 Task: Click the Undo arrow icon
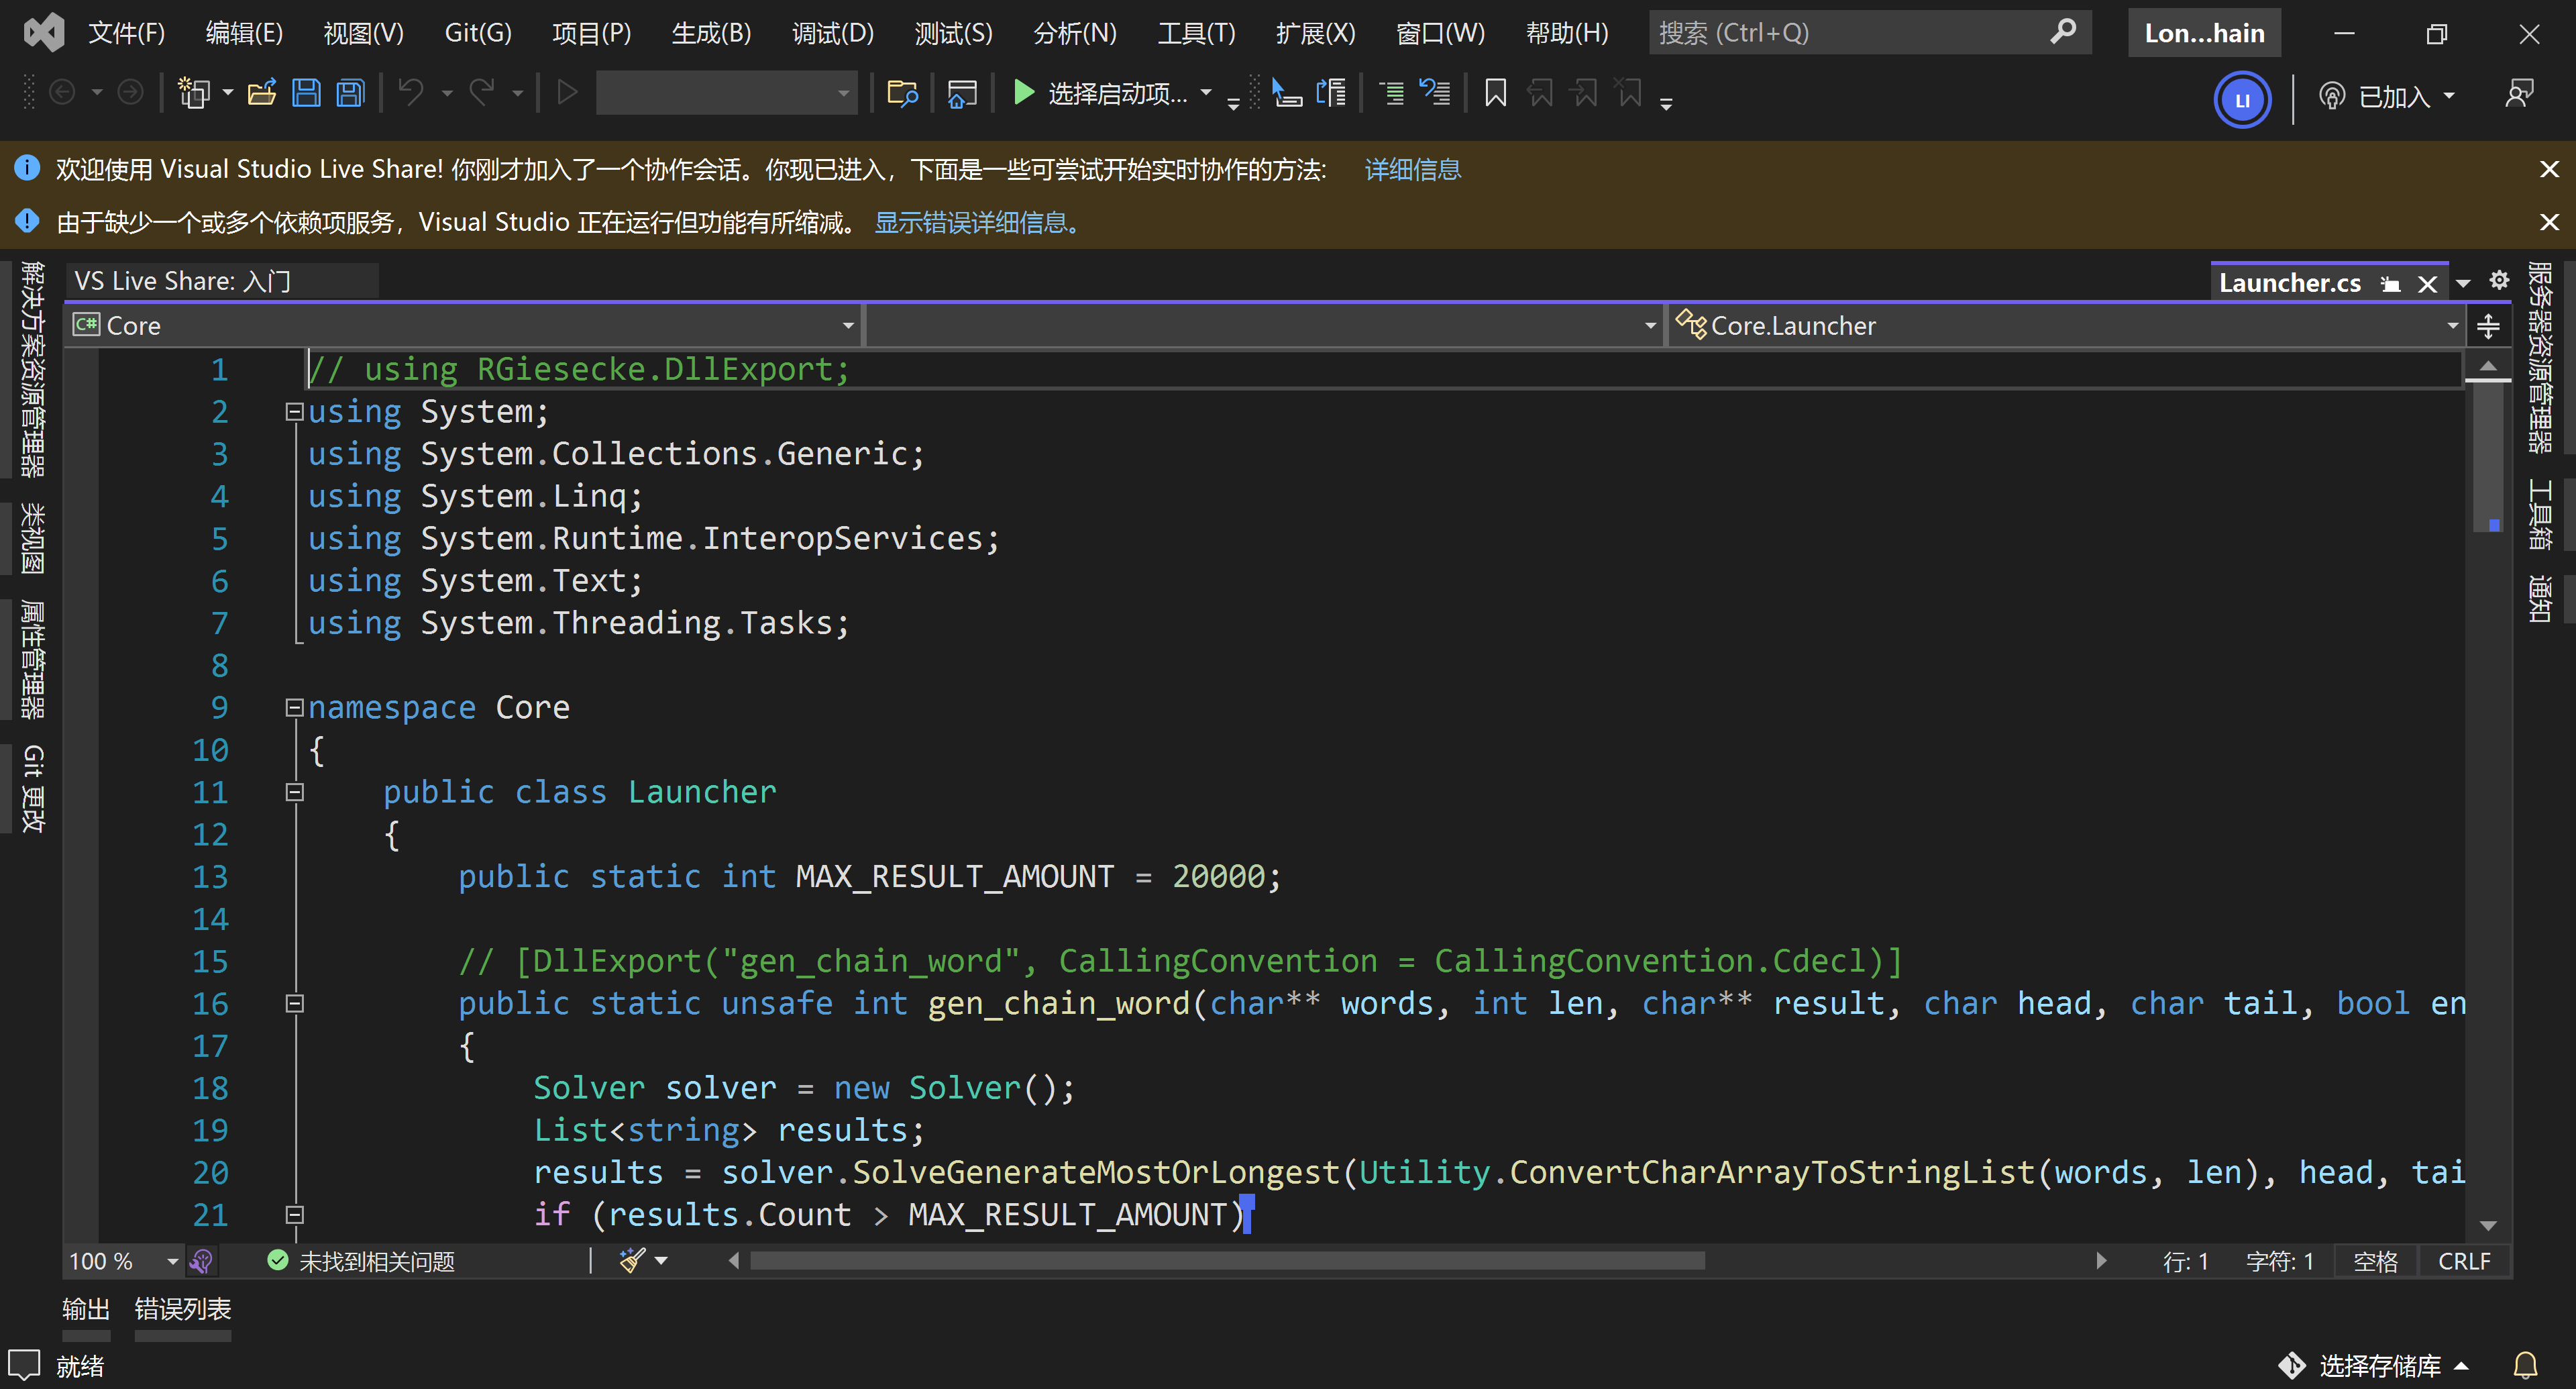411,93
